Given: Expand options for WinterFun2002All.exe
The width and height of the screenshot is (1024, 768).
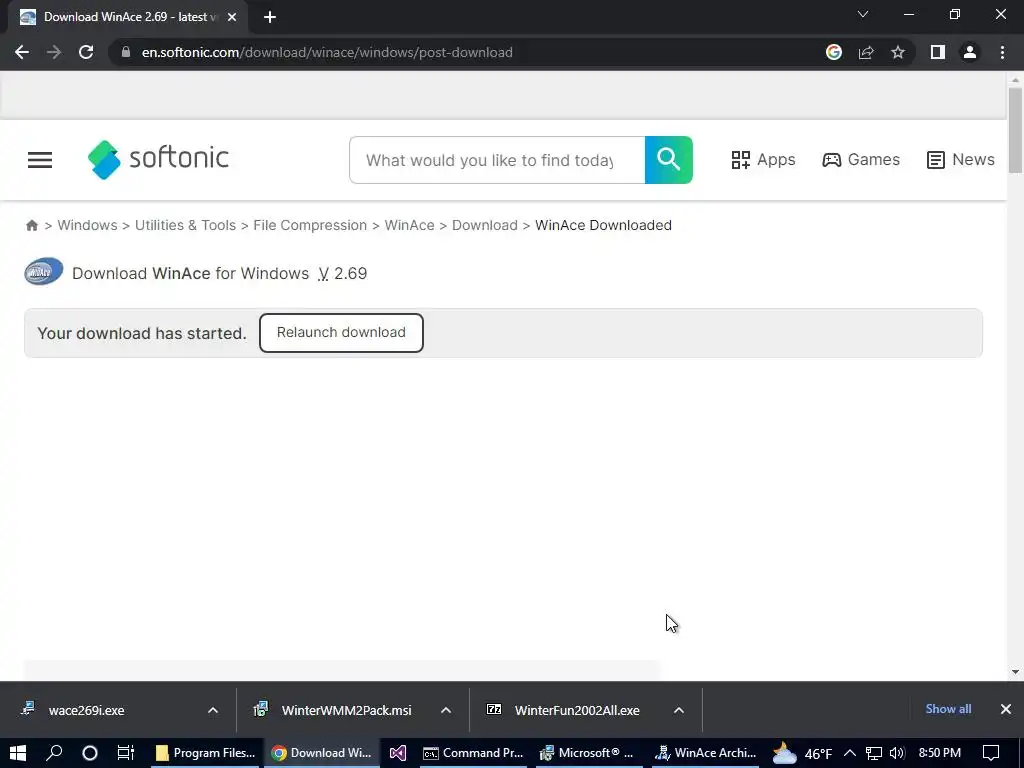Looking at the screenshot, I should coord(679,710).
